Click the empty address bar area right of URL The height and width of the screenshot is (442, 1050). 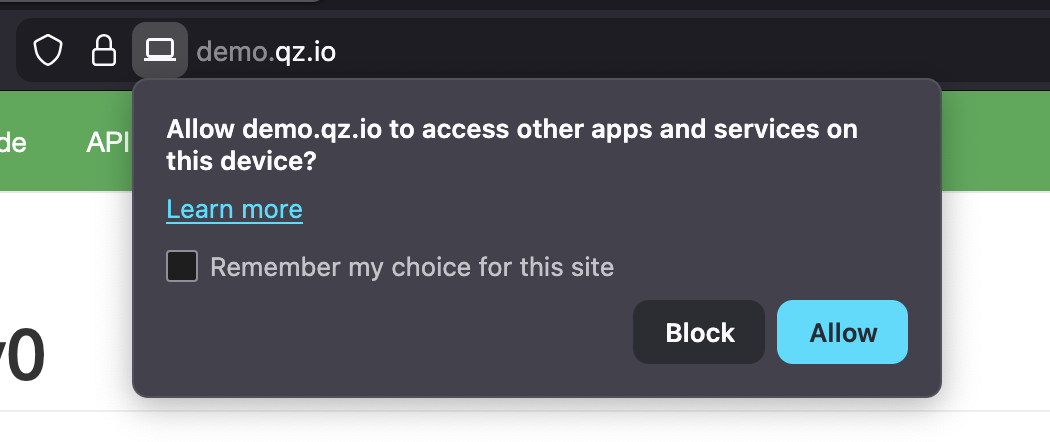[680, 50]
